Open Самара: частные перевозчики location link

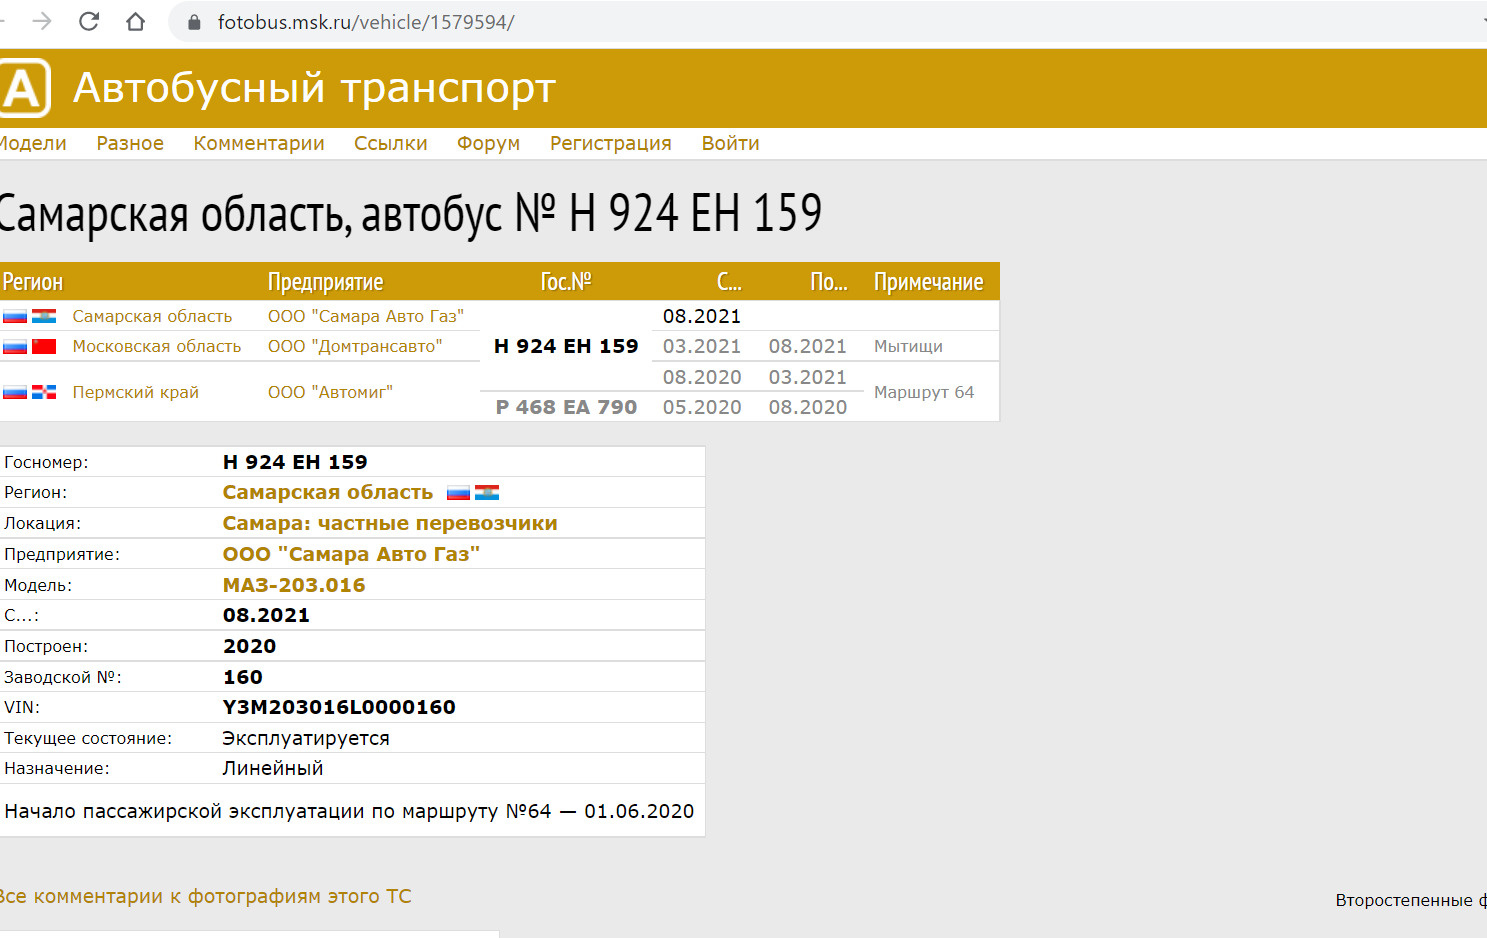coord(390,523)
